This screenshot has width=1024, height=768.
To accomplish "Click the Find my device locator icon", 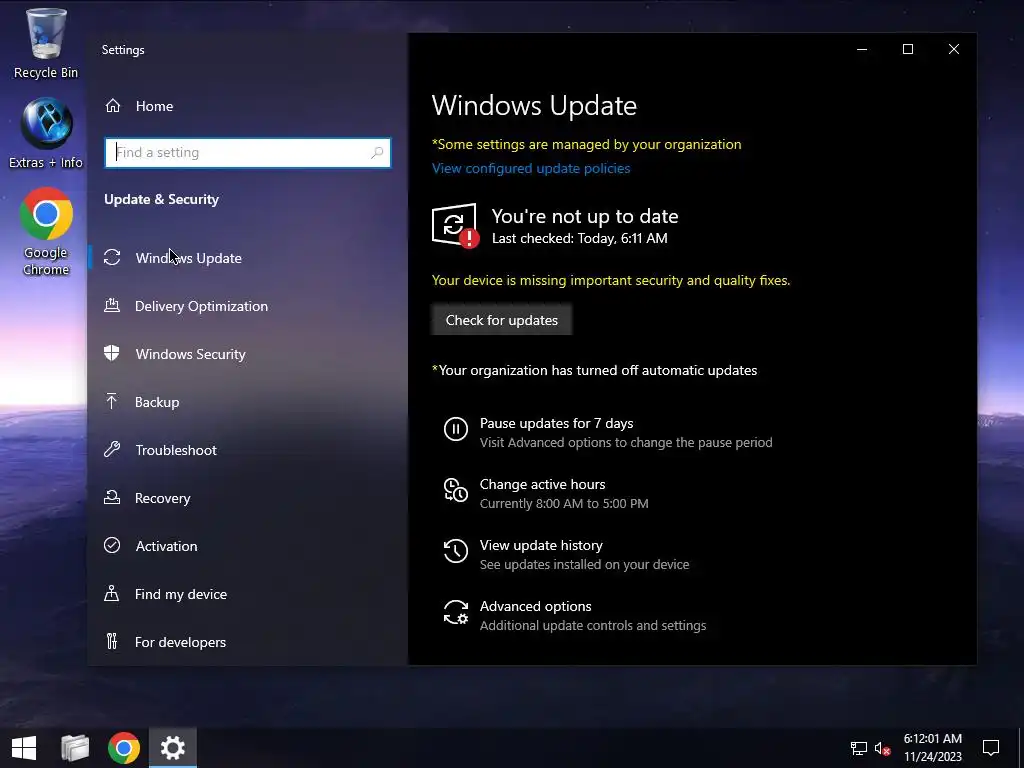I will [112, 593].
